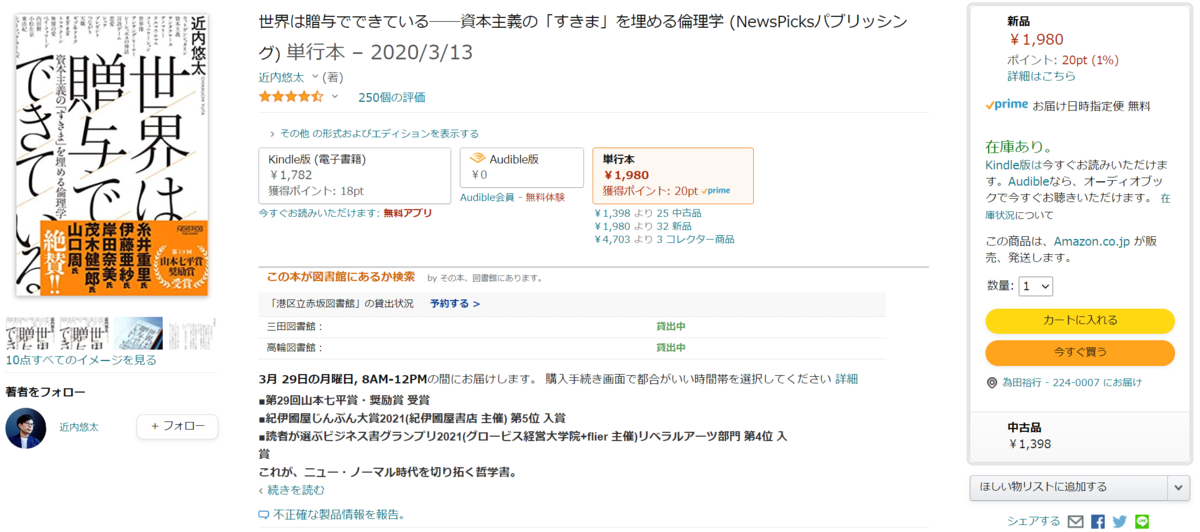Share on Twitter icon
The height and width of the screenshot is (532, 1200).
[1120, 521]
